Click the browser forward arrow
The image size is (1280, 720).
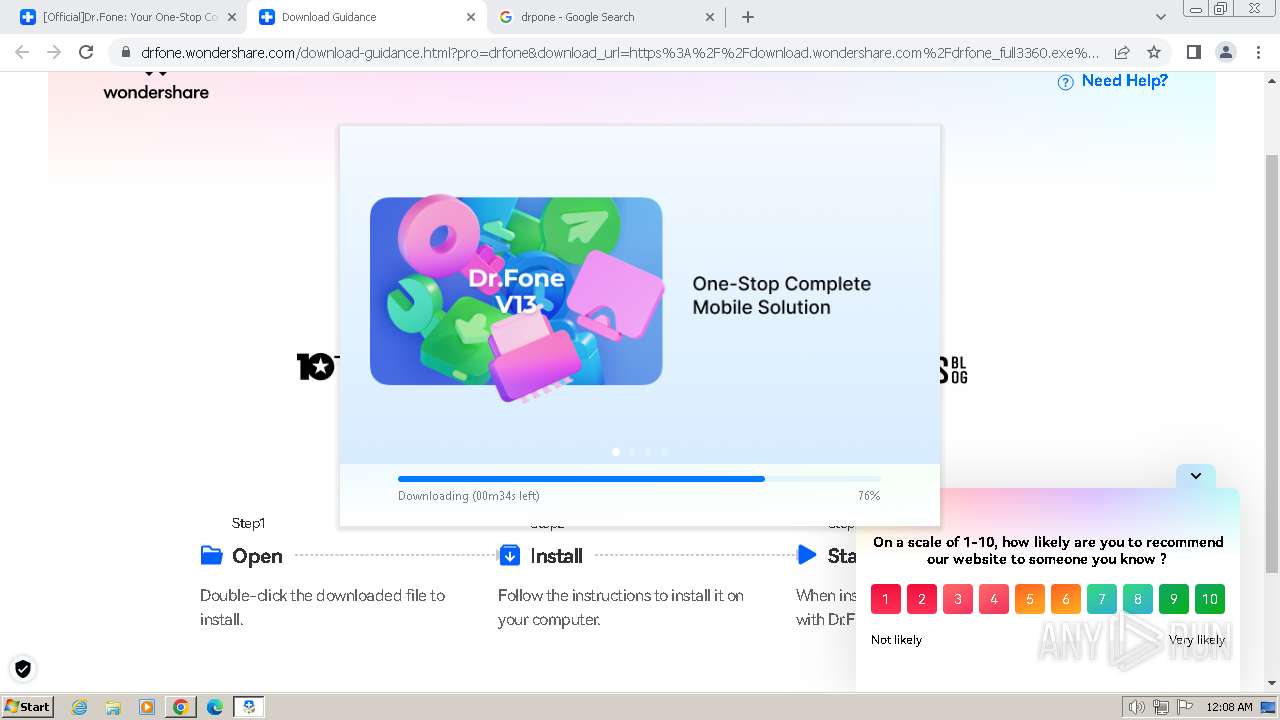[x=54, y=53]
